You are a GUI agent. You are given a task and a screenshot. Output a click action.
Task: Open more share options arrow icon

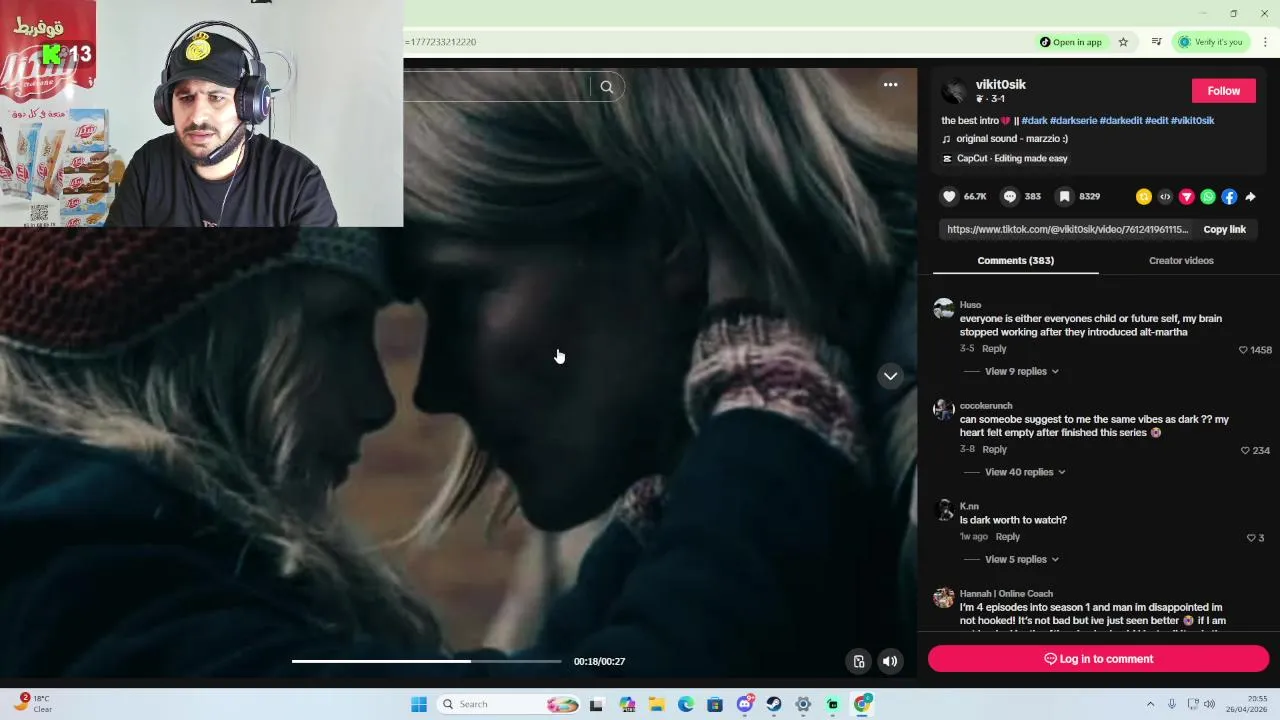(x=1250, y=197)
